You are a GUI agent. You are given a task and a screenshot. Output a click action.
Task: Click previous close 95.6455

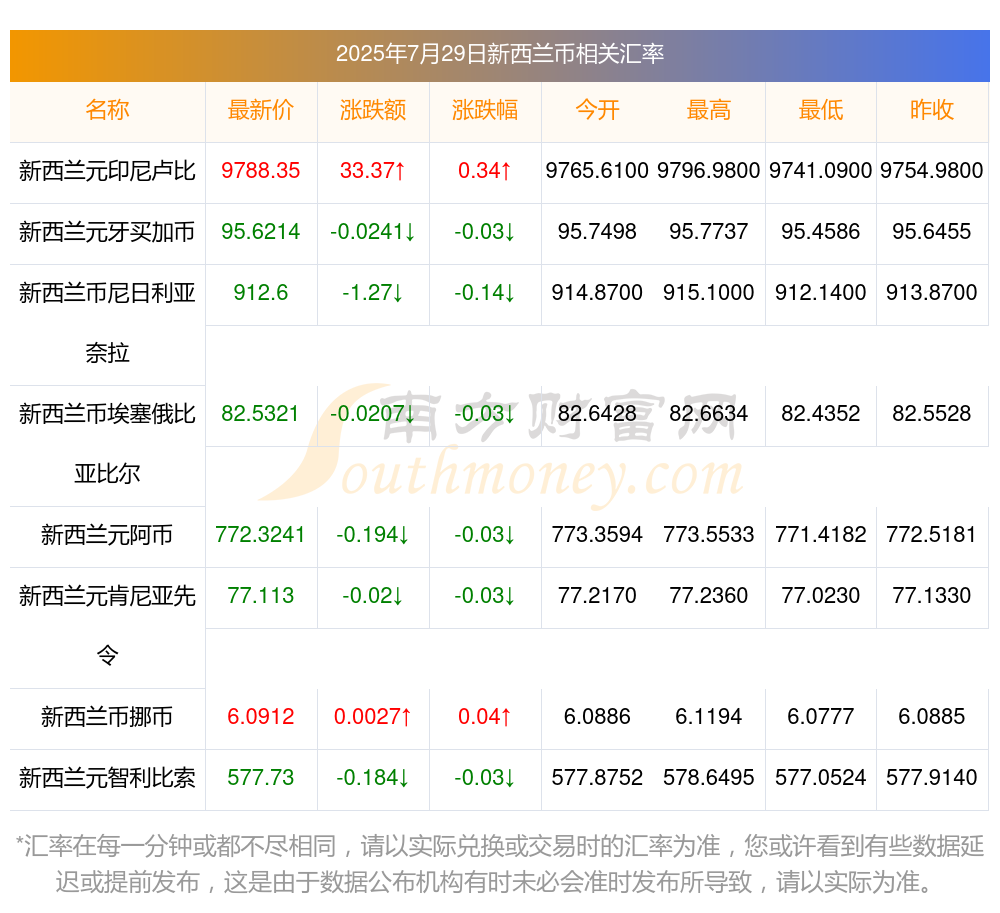932,231
